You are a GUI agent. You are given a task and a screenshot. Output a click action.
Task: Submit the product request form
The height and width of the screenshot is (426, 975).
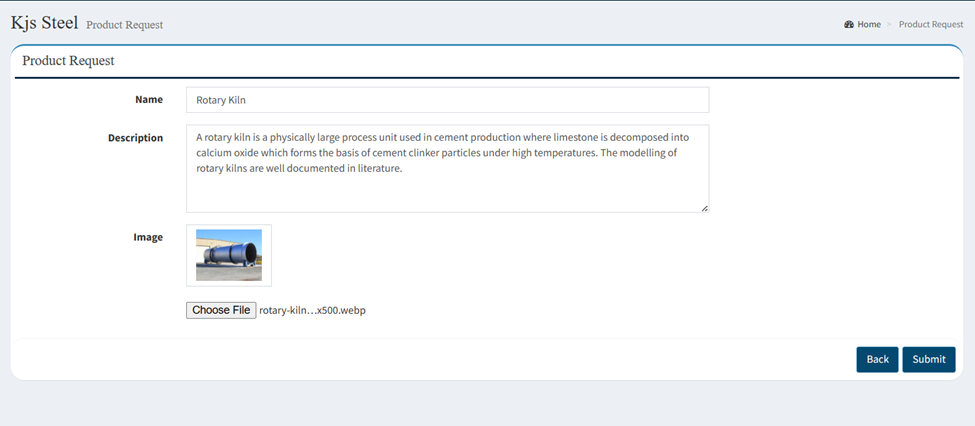[x=929, y=359]
